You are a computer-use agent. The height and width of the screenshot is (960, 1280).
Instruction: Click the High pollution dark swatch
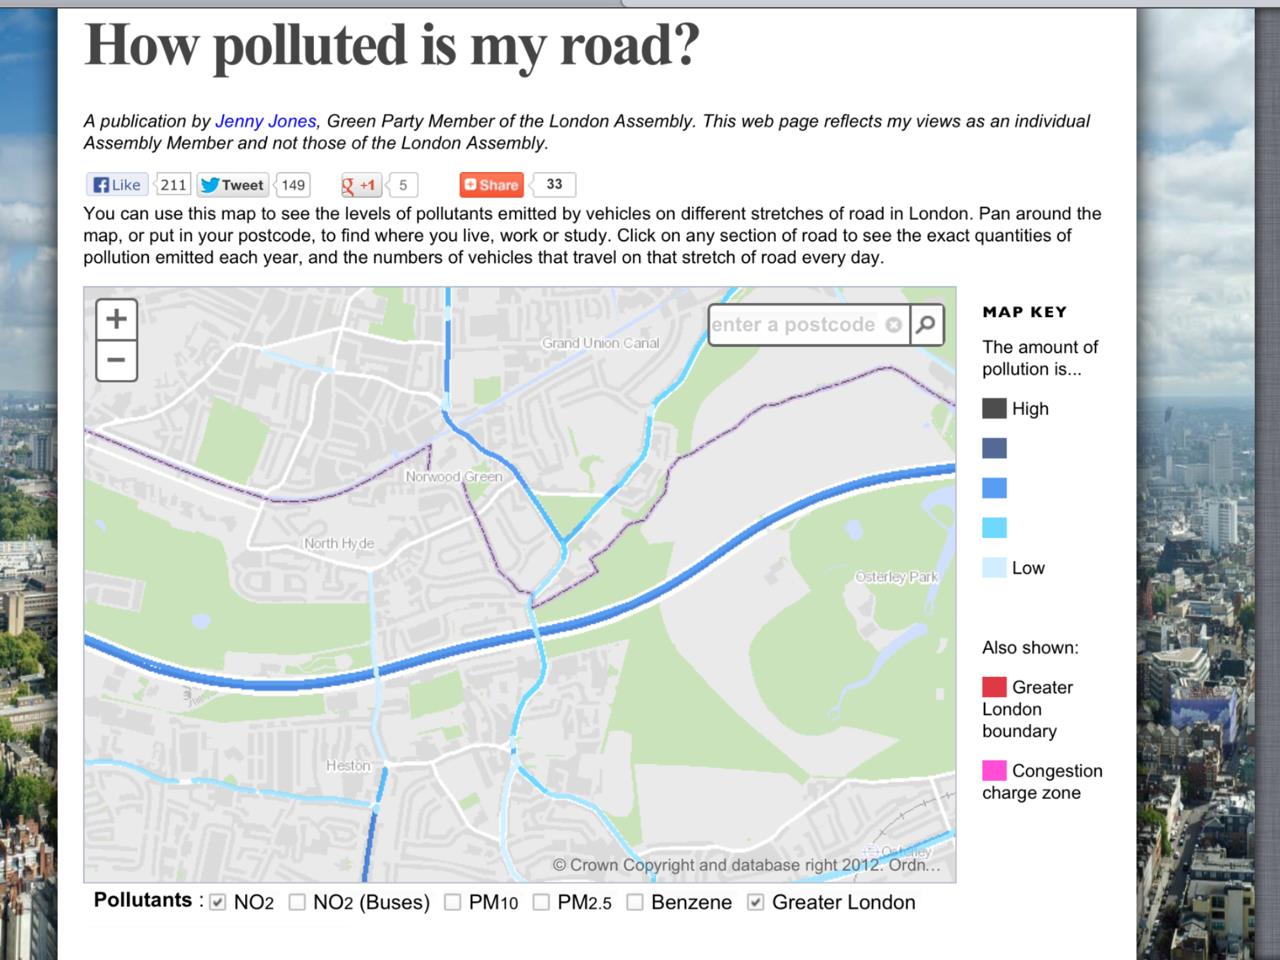(994, 408)
